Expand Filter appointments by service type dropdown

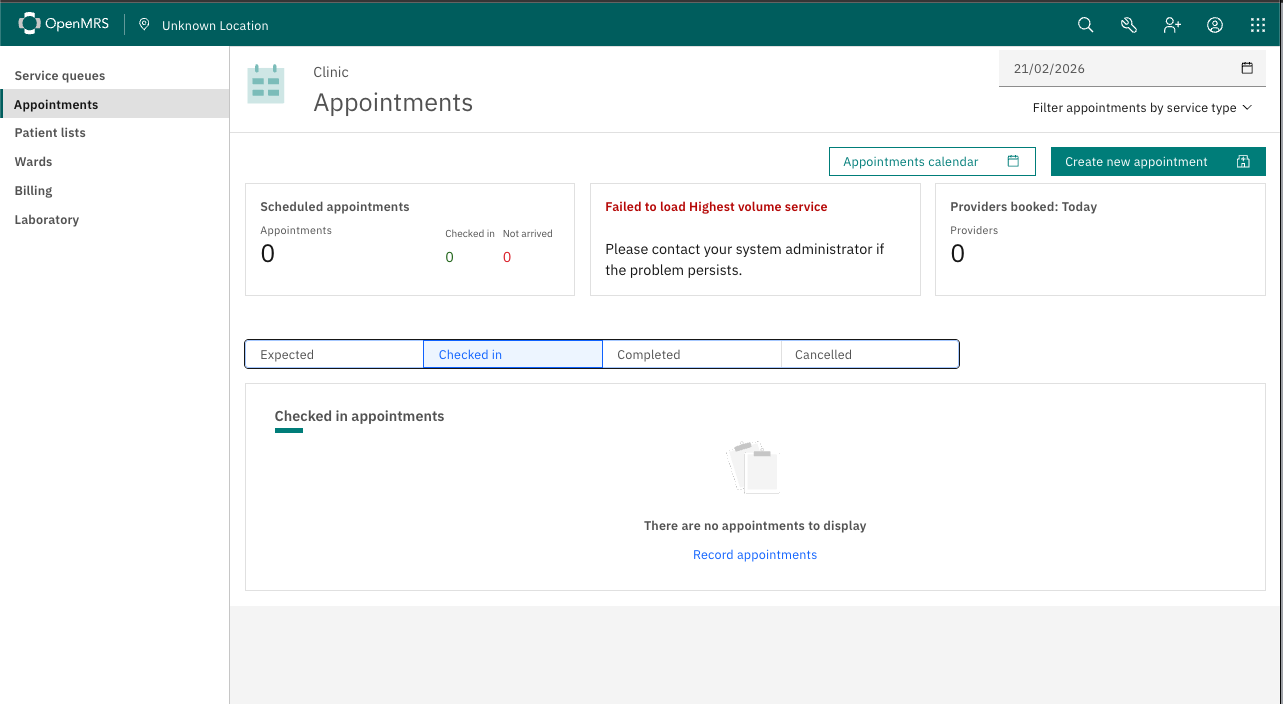[x=1142, y=108]
